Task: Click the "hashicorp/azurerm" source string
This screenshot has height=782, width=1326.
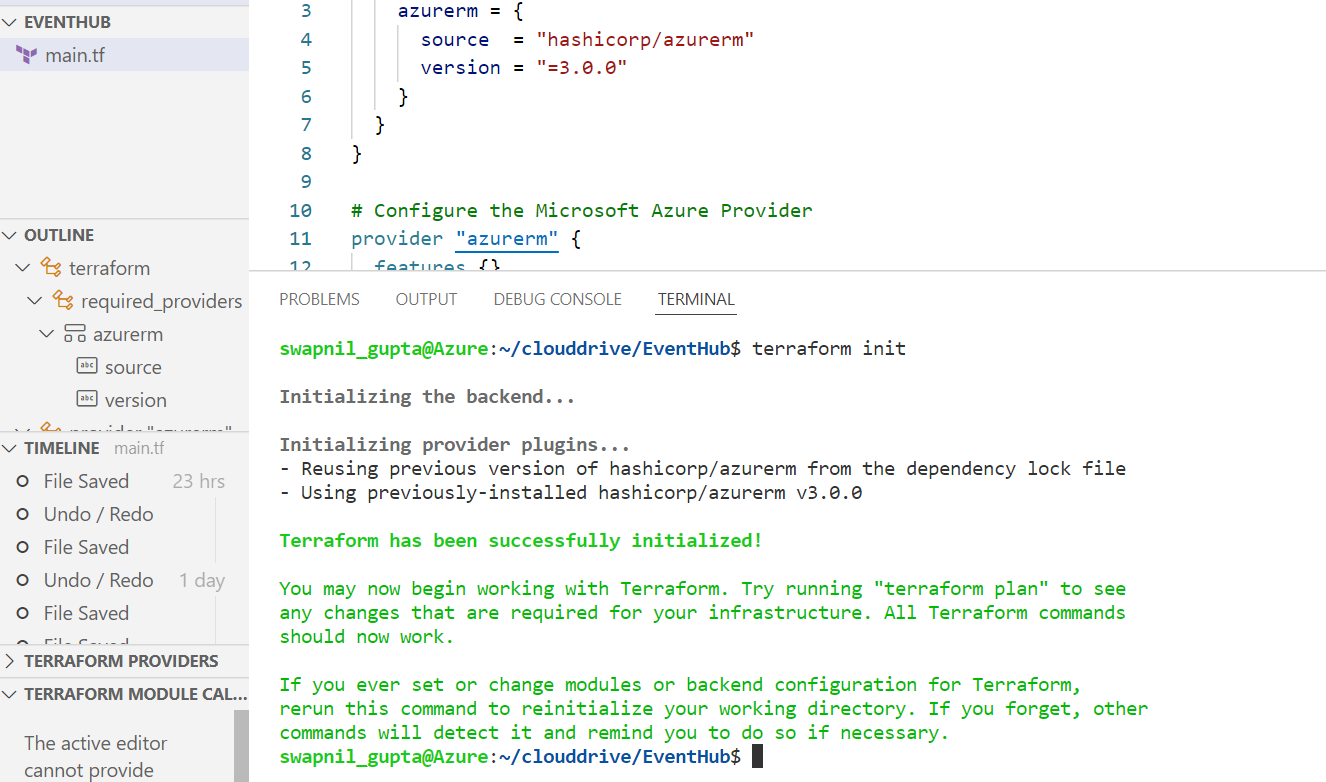Action: tap(645, 40)
